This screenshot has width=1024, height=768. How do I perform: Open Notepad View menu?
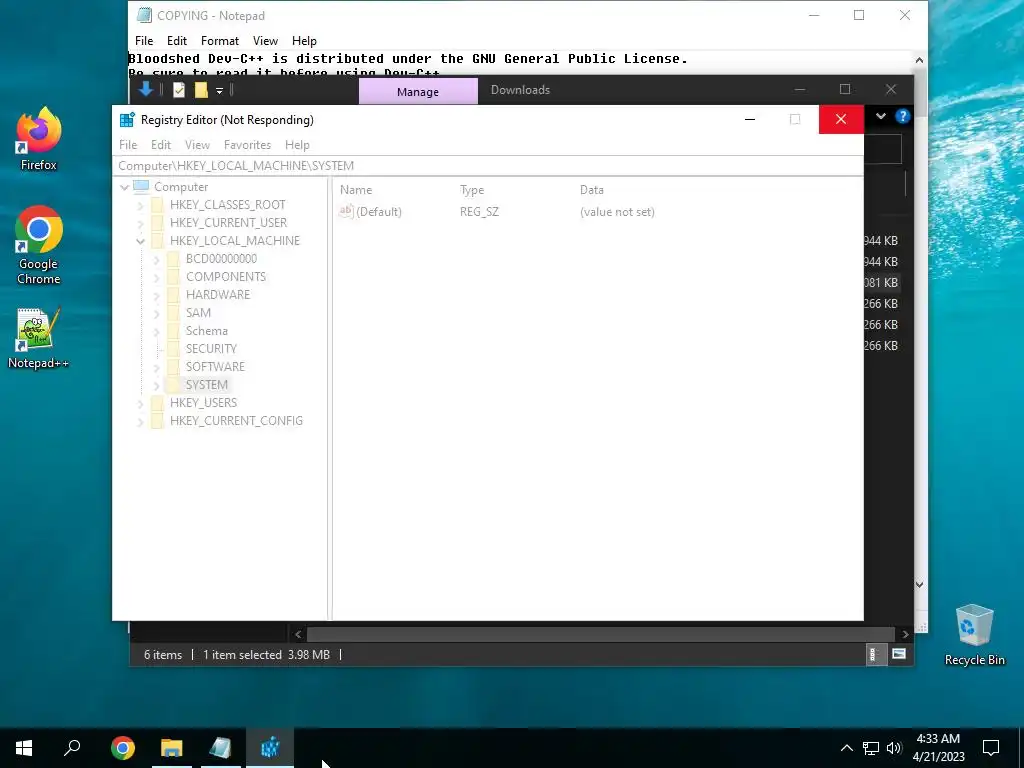click(265, 40)
